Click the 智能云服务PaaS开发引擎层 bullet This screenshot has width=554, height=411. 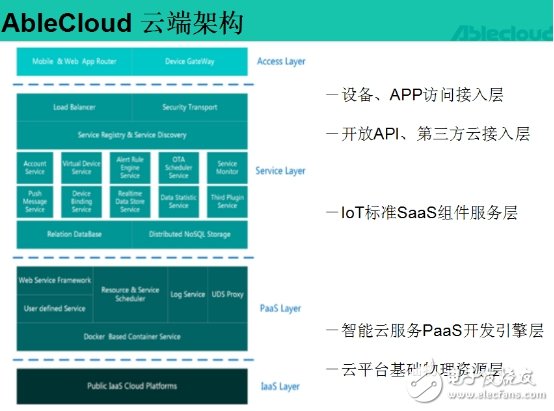click(435, 330)
